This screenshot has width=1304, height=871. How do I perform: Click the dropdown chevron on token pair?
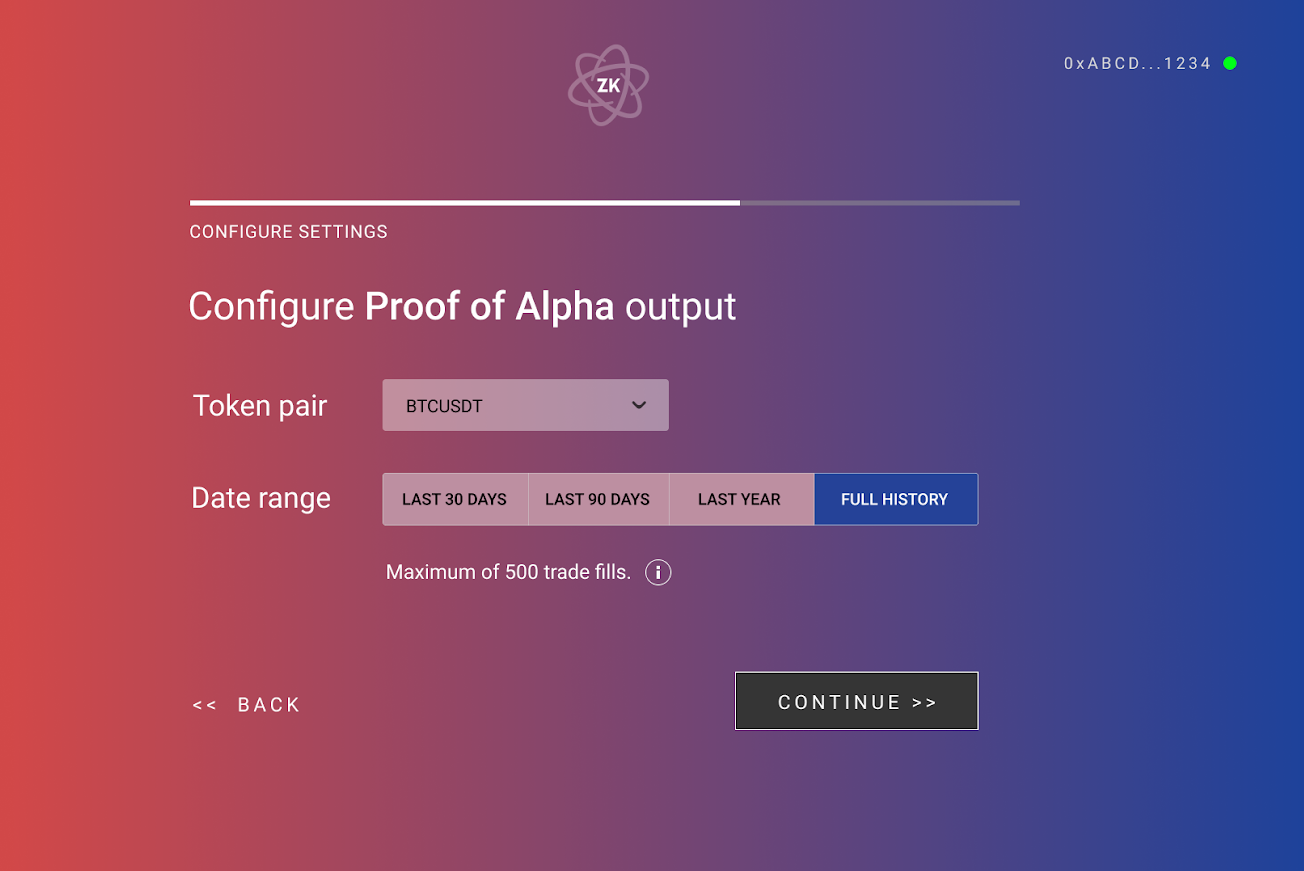point(639,405)
